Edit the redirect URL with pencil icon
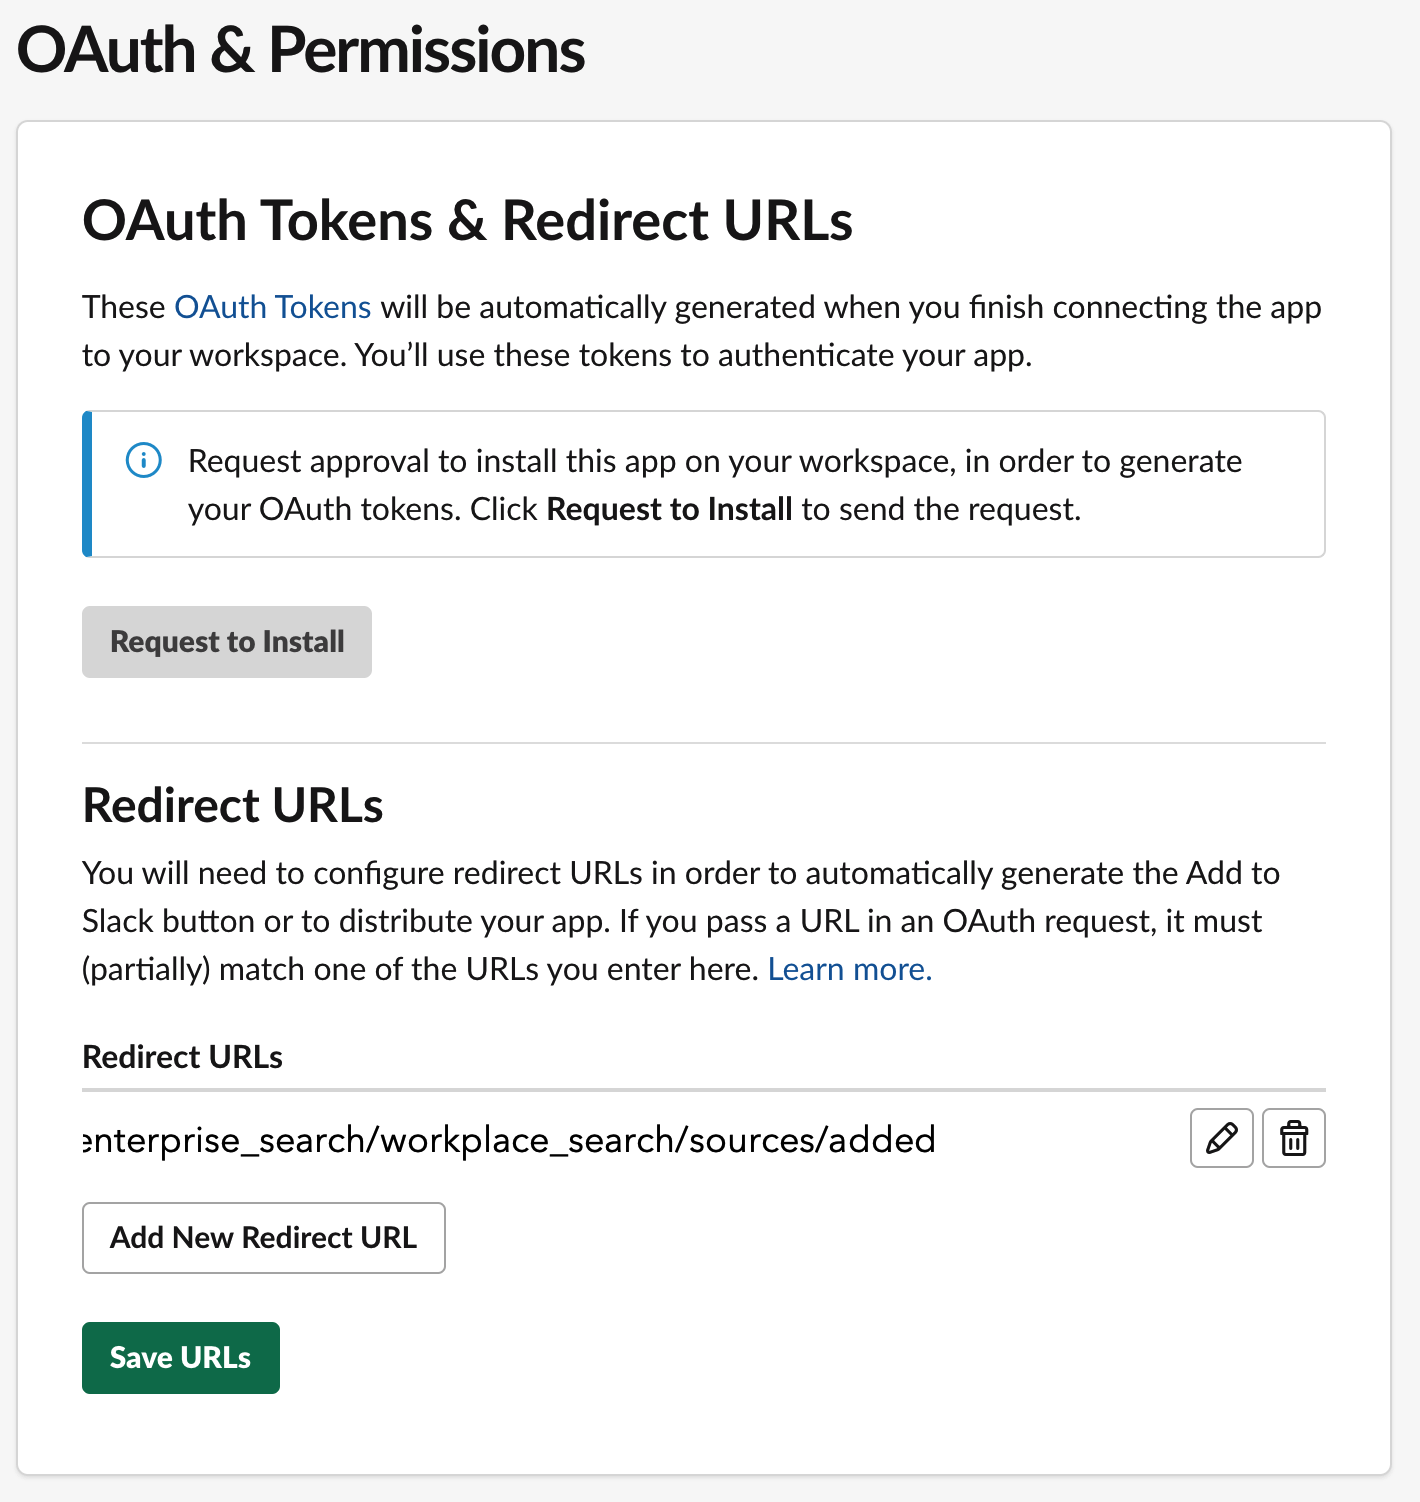This screenshot has height=1502, width=1420. click(1221, 1138)
